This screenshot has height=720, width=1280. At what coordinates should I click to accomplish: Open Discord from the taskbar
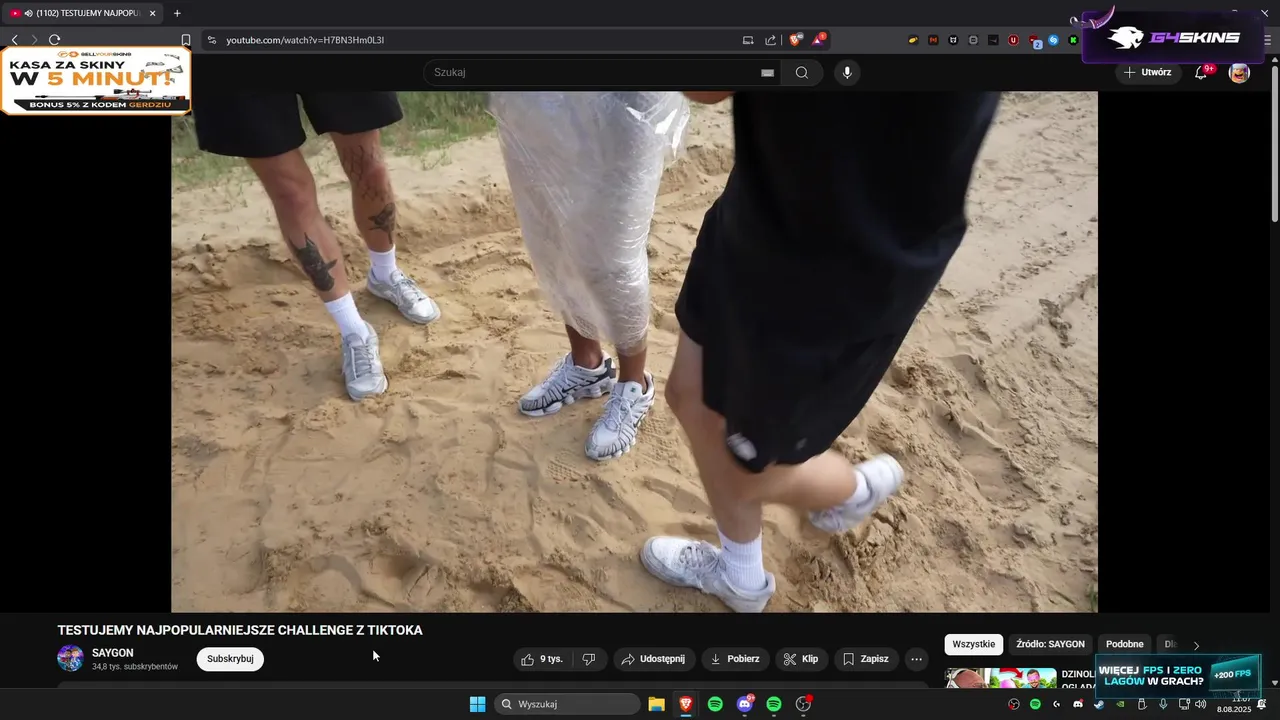point(745,704)
